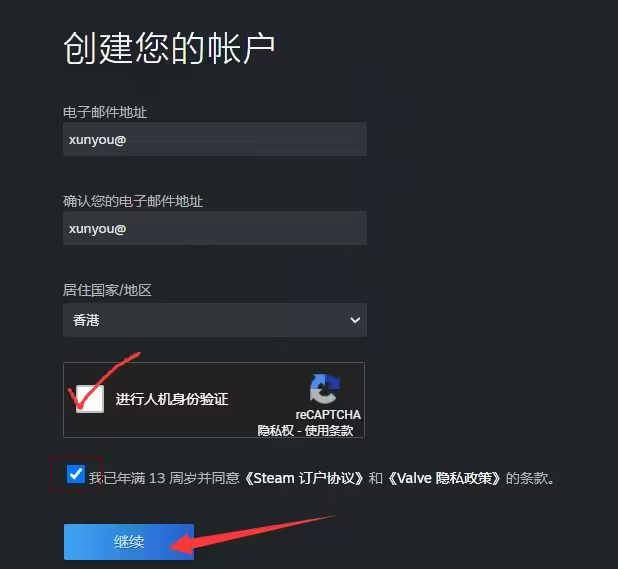
Task: Click the red arrow pointing at 继续
Action: pyautogui.click(x=252, y=534)
